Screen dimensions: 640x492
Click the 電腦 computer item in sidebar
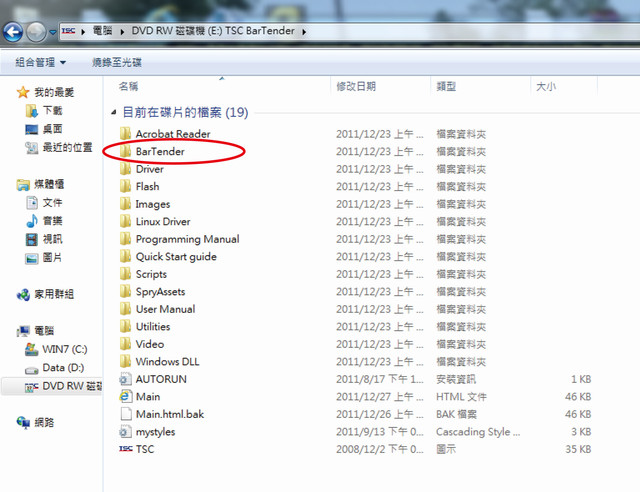pyautogui.click(x=36, y=330)
